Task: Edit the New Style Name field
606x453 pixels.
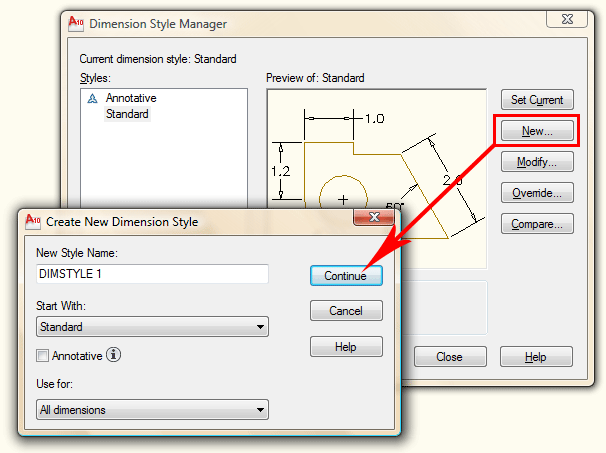Action: 152,274
